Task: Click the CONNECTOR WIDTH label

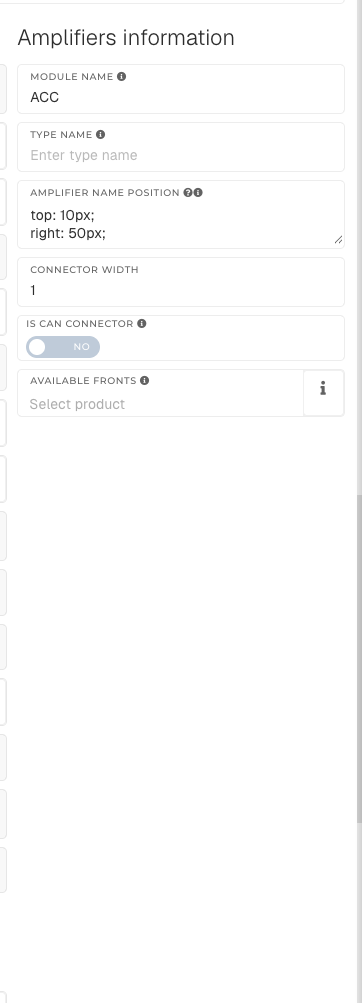Action: pos(84,270)
